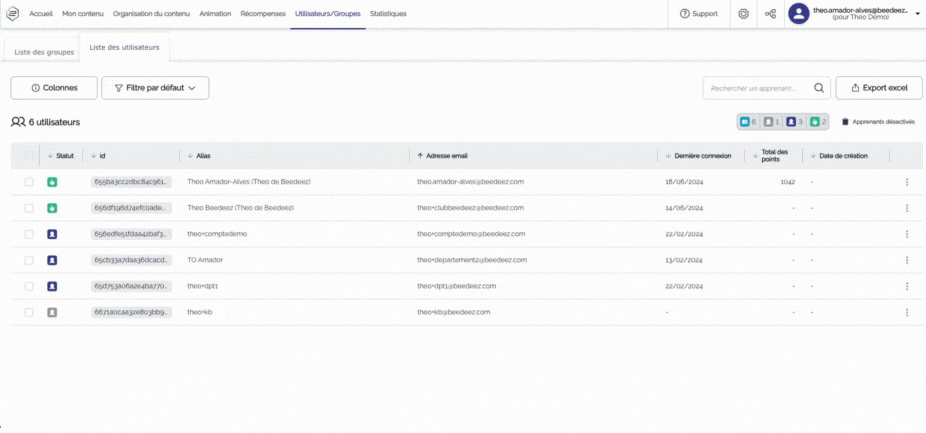The height and width of the screenshot is (433, 926).
Task: Expand the Filtre par défaut dropdown
Action: [x=154, y=88]
